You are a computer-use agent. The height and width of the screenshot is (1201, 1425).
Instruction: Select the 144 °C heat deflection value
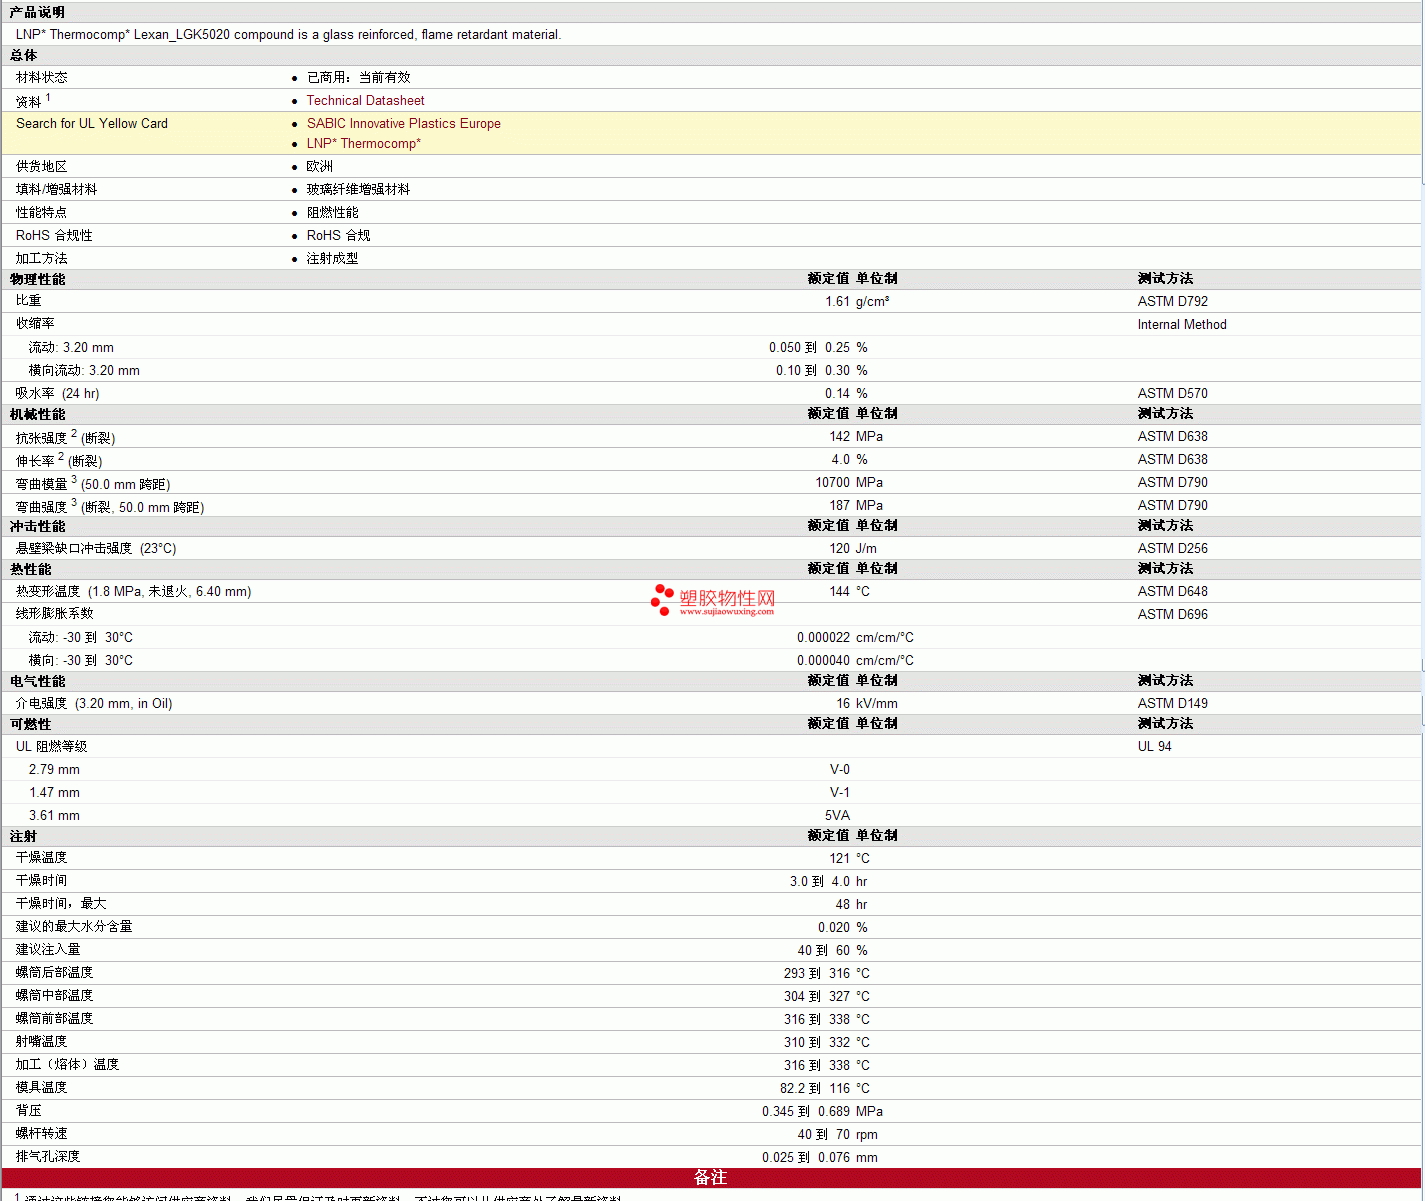tap(850, 592)
